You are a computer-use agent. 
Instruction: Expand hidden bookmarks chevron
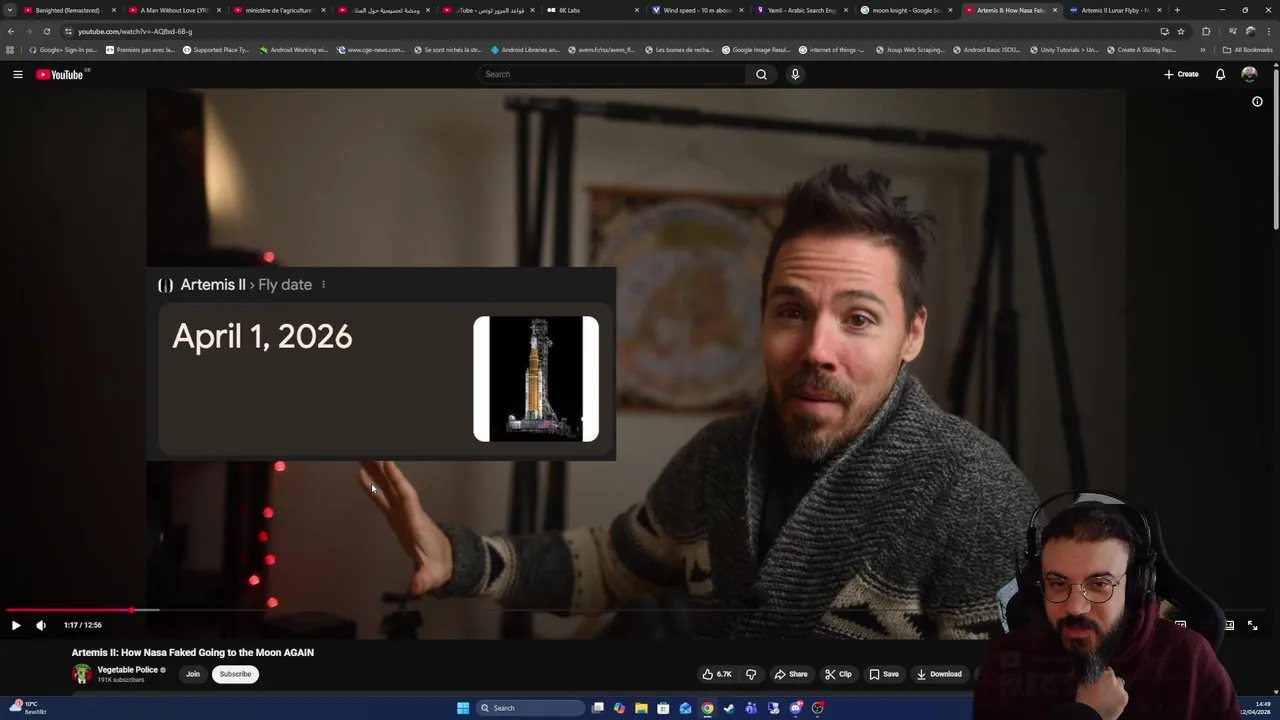(1203, 49)
